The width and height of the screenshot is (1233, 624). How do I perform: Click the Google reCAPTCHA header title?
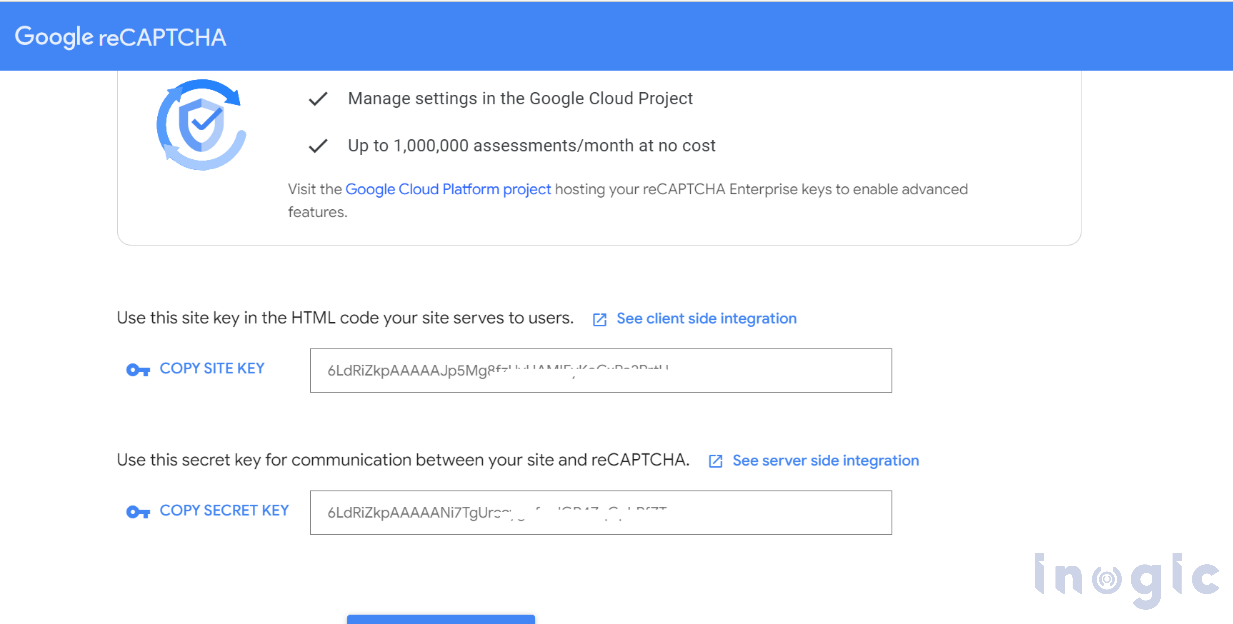(120, 37)
